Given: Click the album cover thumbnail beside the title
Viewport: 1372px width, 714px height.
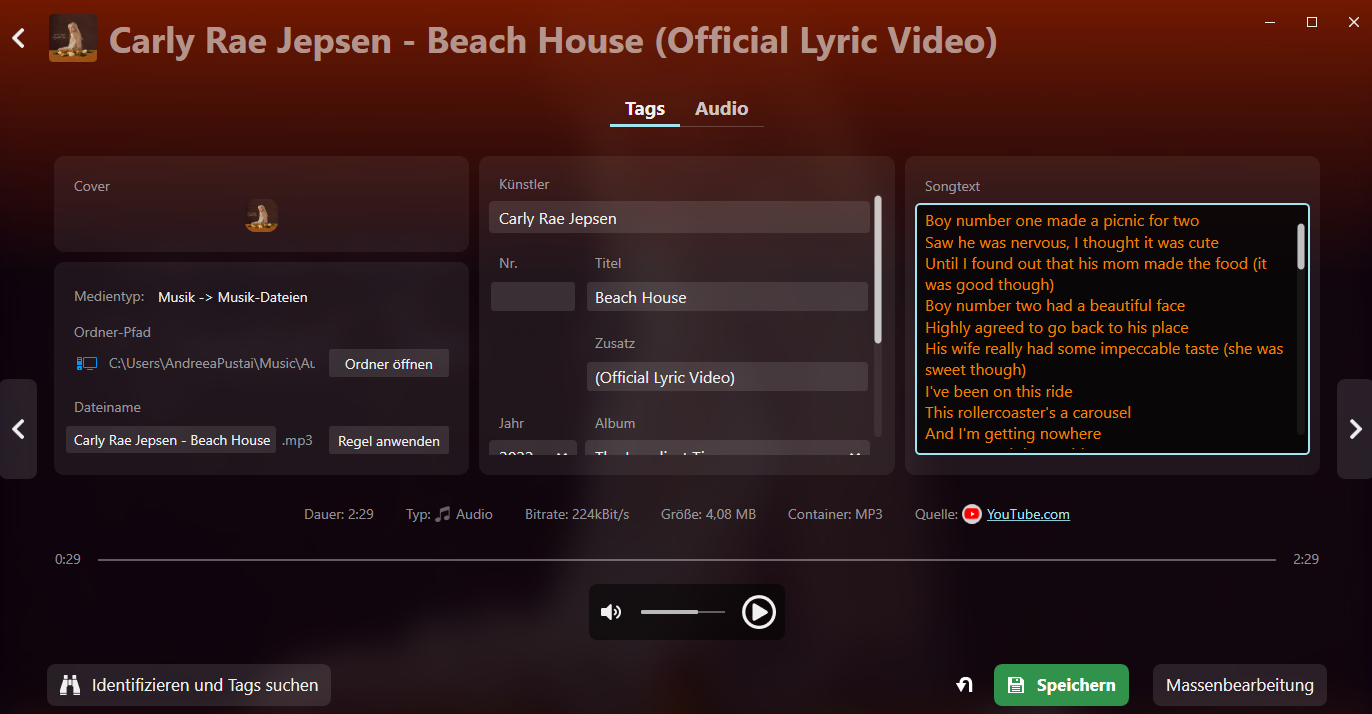Looking at the screenshot, I should click(x=73, y=38).
